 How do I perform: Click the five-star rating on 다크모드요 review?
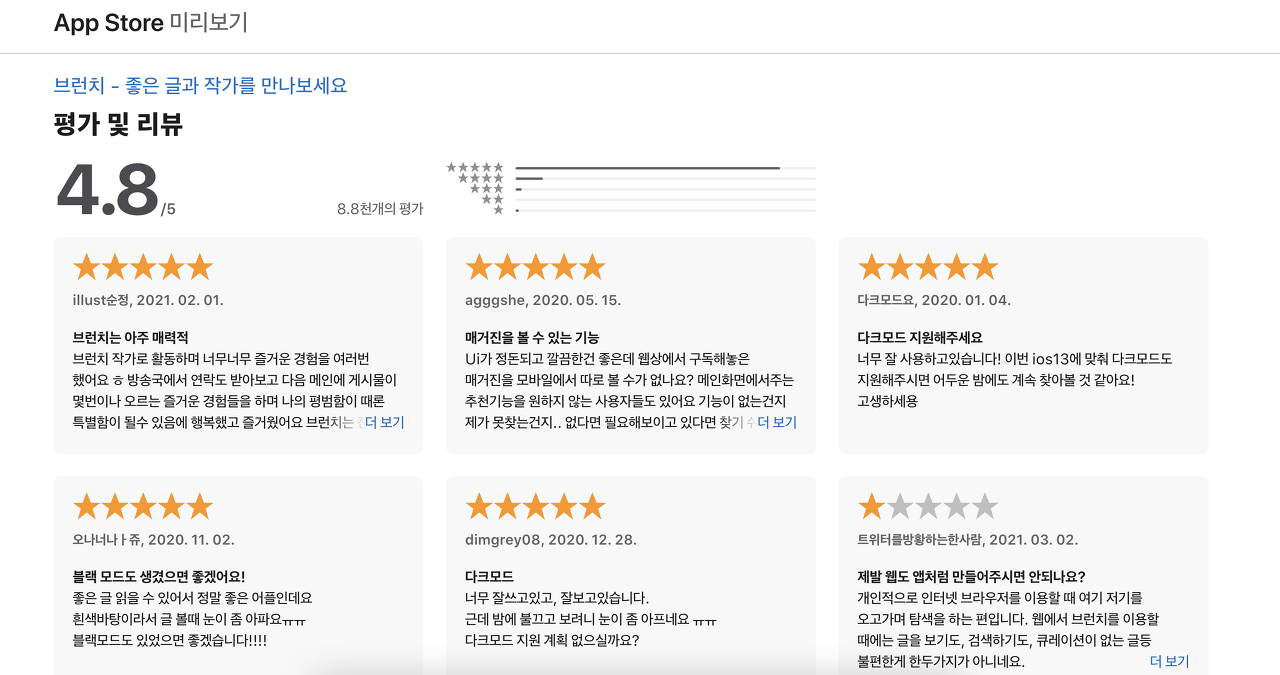[928, 267]
